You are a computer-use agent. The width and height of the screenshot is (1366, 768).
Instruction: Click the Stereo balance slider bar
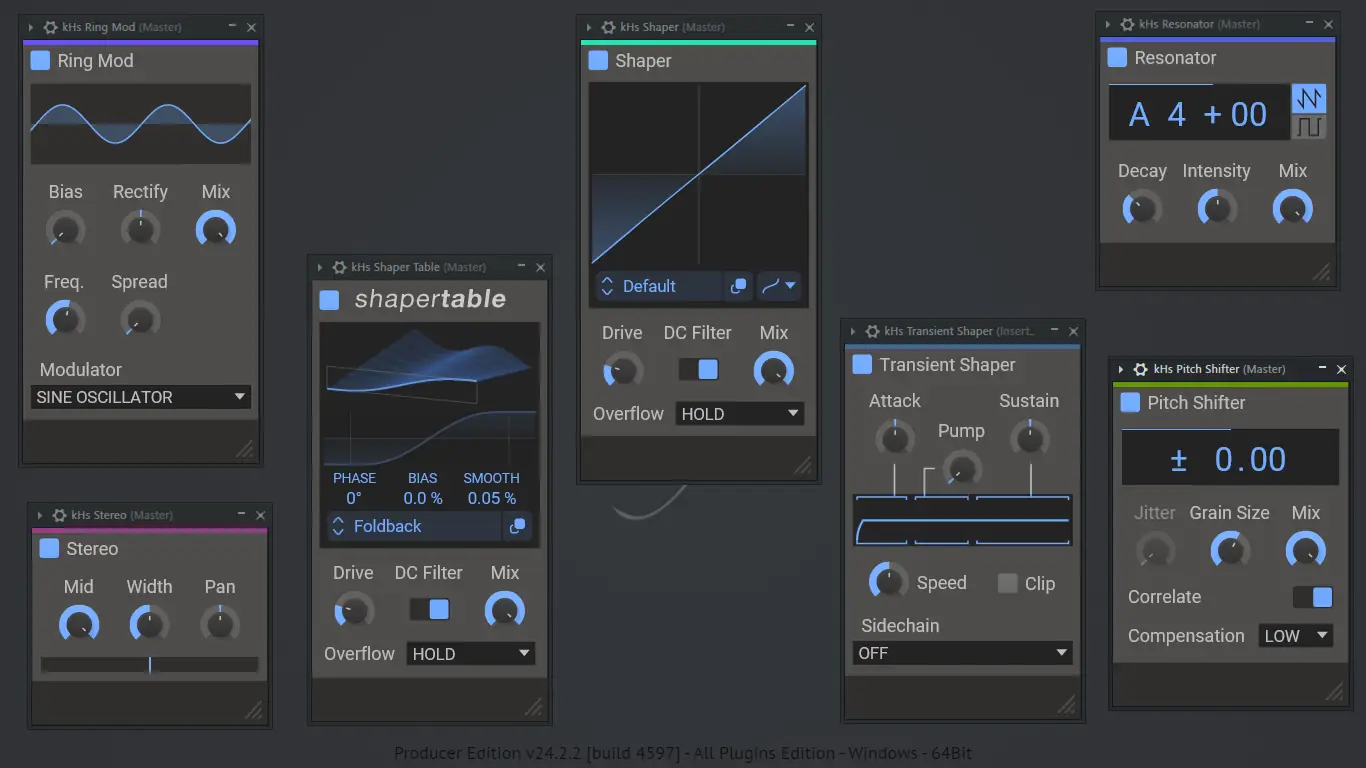(150, 665)
